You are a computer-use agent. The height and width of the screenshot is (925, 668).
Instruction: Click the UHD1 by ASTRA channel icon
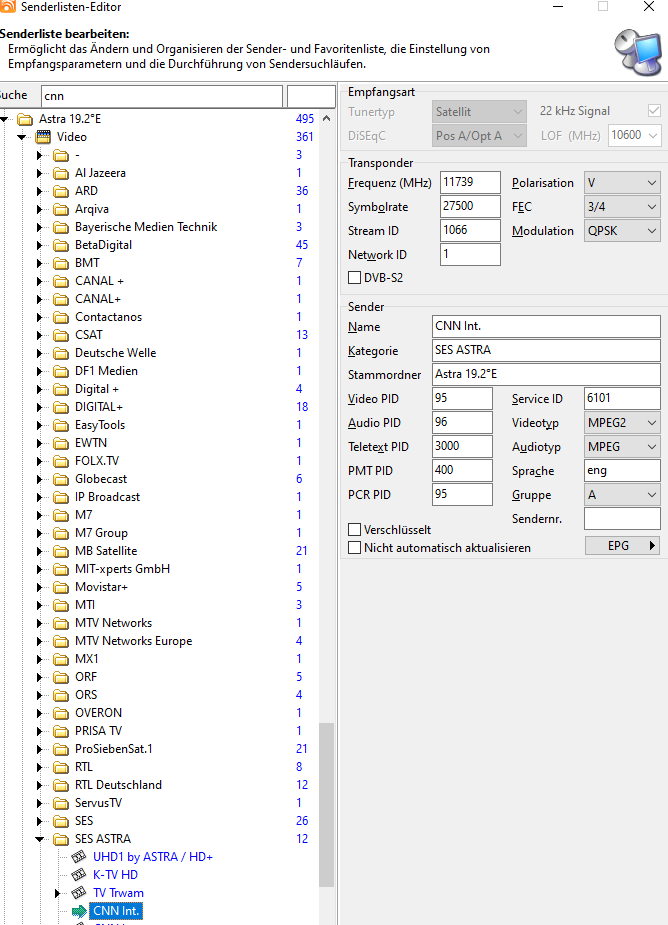tap(79, 857)
